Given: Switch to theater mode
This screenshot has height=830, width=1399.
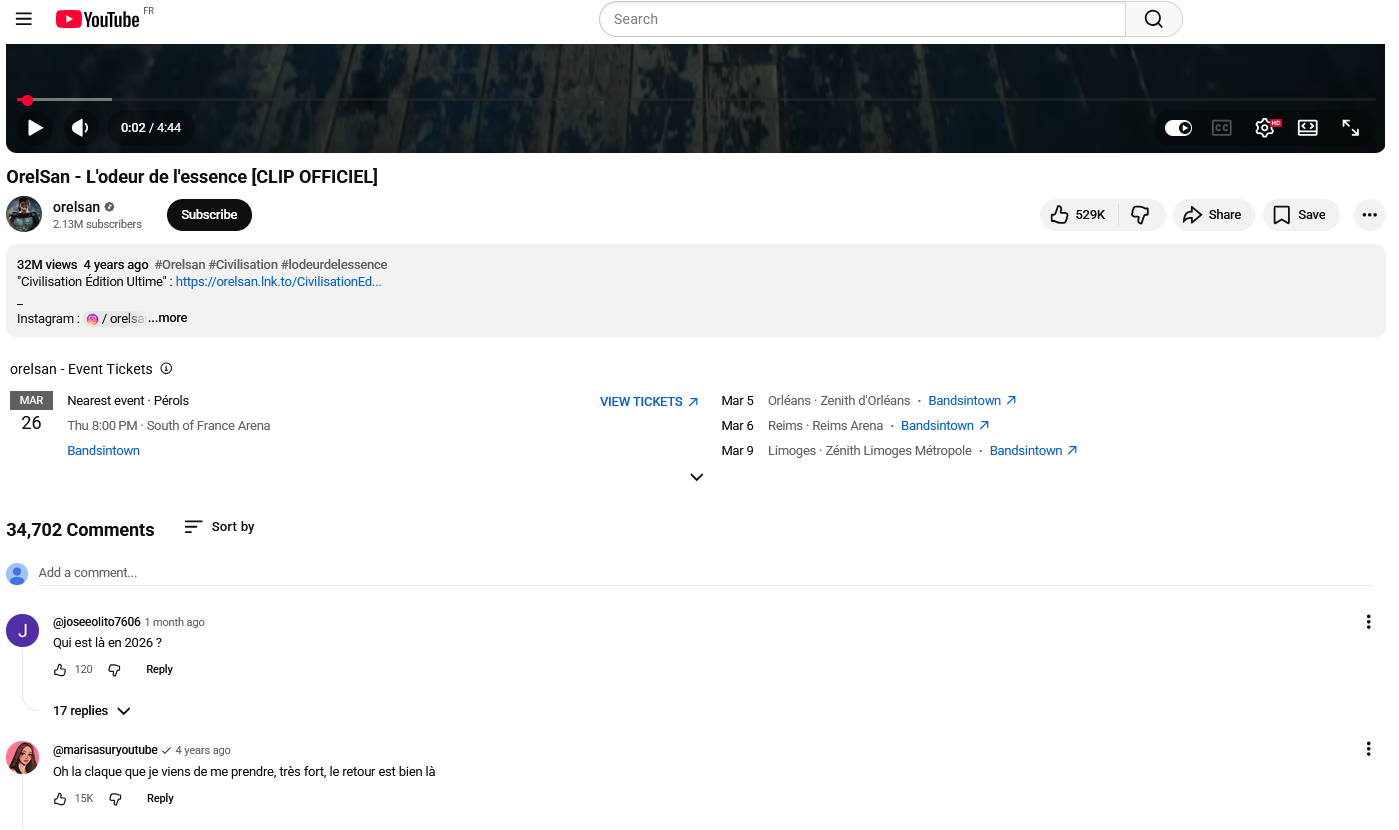Looking at the screenshot, I should point(1307,128).
